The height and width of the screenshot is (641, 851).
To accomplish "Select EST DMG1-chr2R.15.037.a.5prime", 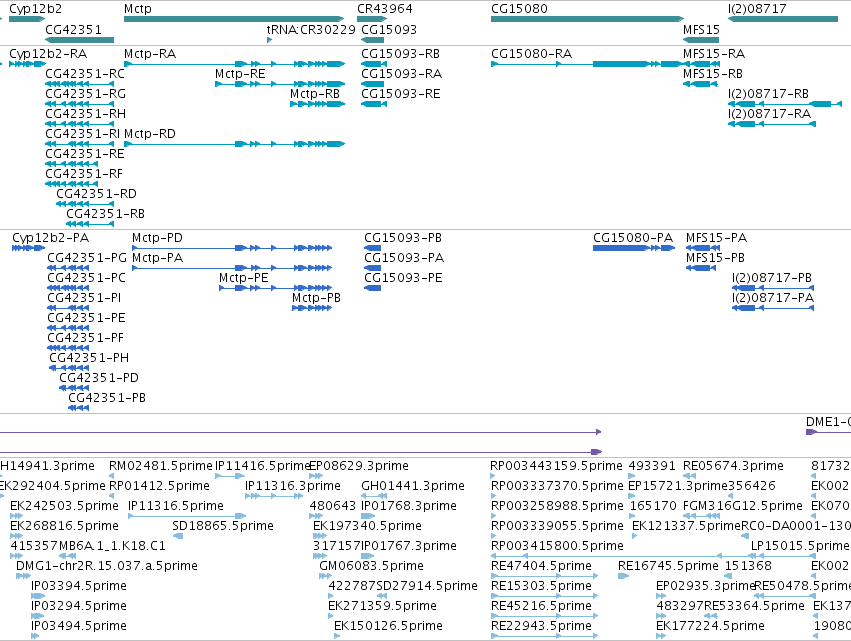I will [x=107, y=566].
